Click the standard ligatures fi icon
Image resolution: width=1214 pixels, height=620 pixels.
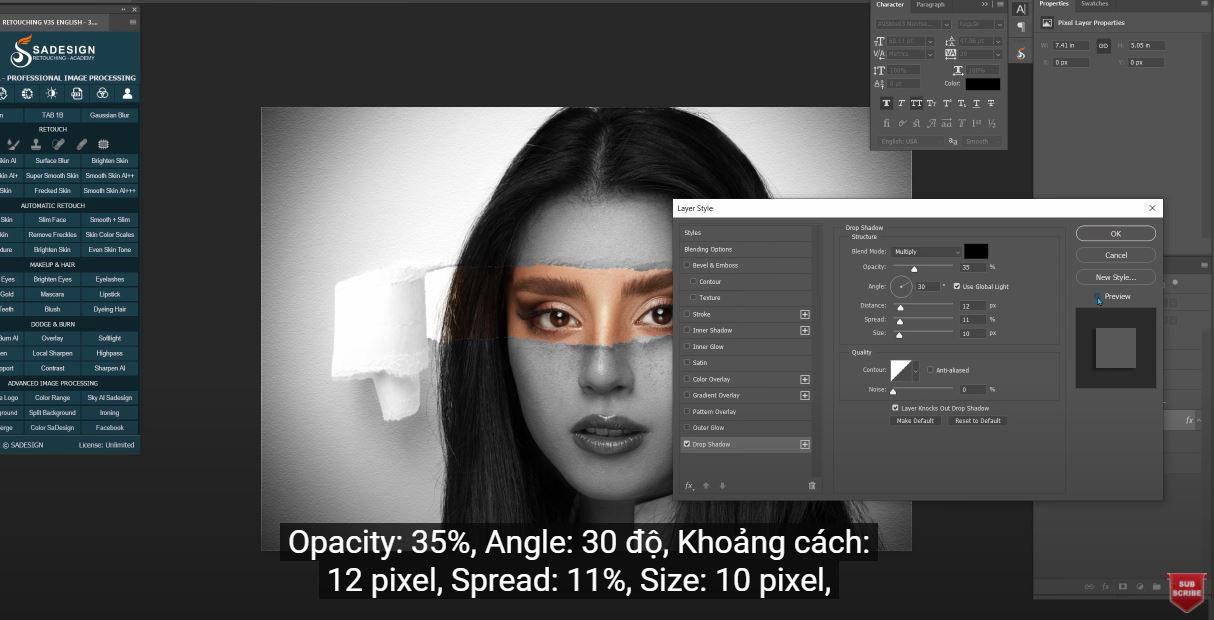pos(886,123)
